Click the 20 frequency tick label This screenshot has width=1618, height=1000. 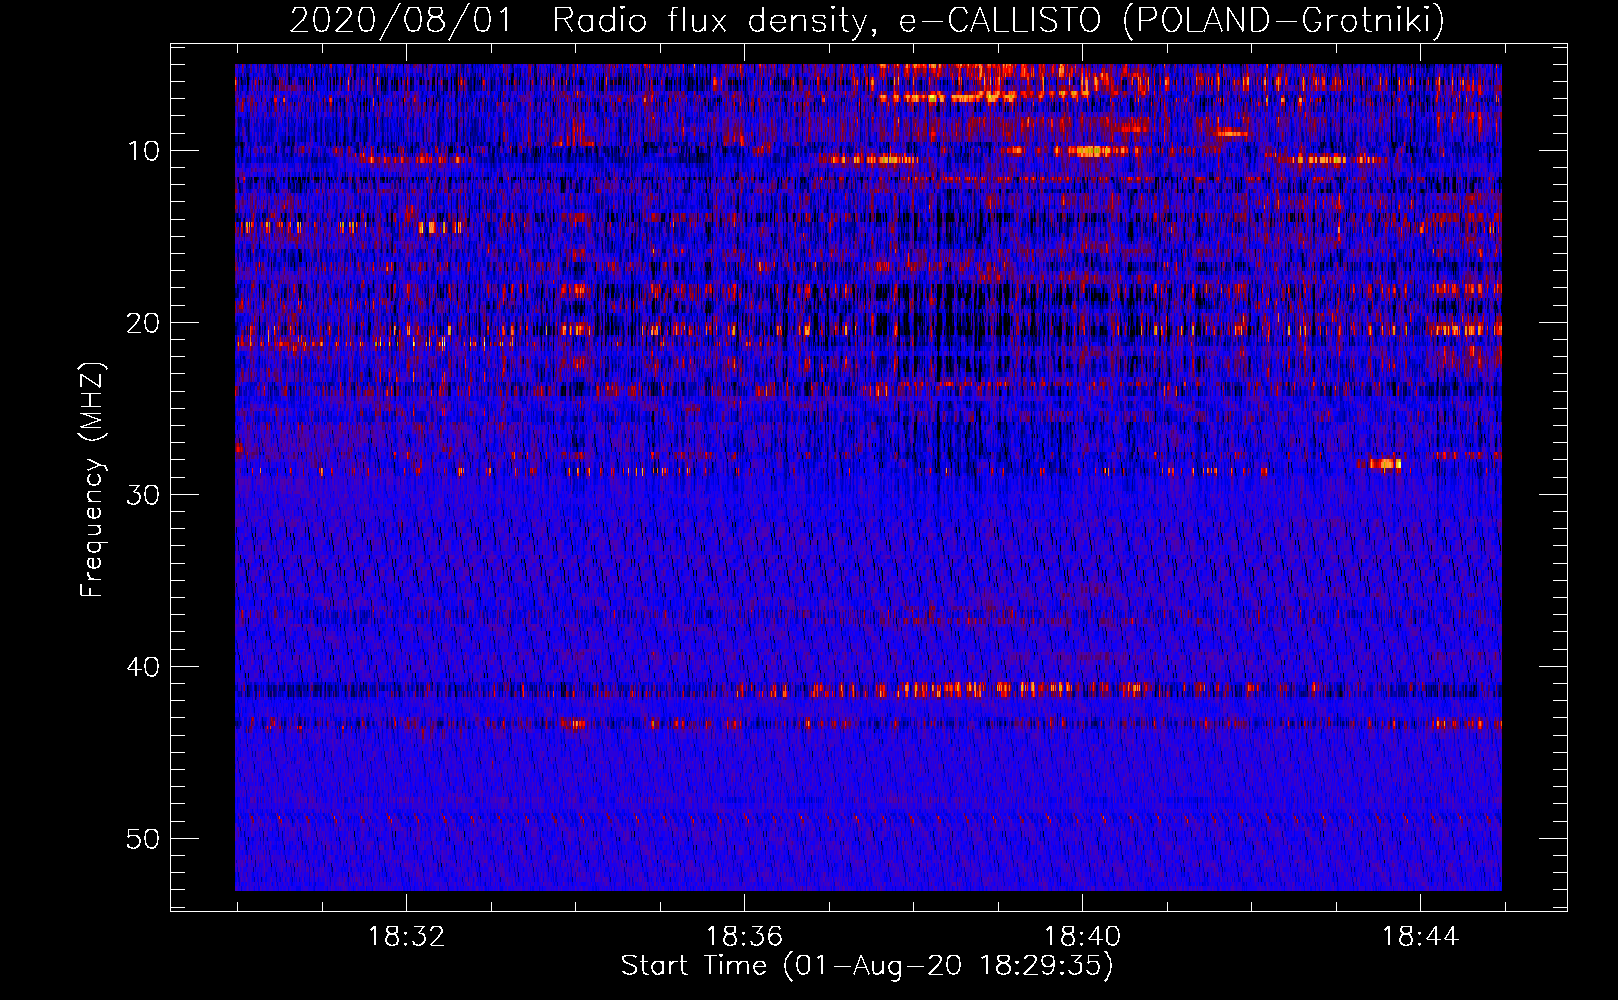tap(144, 323)
